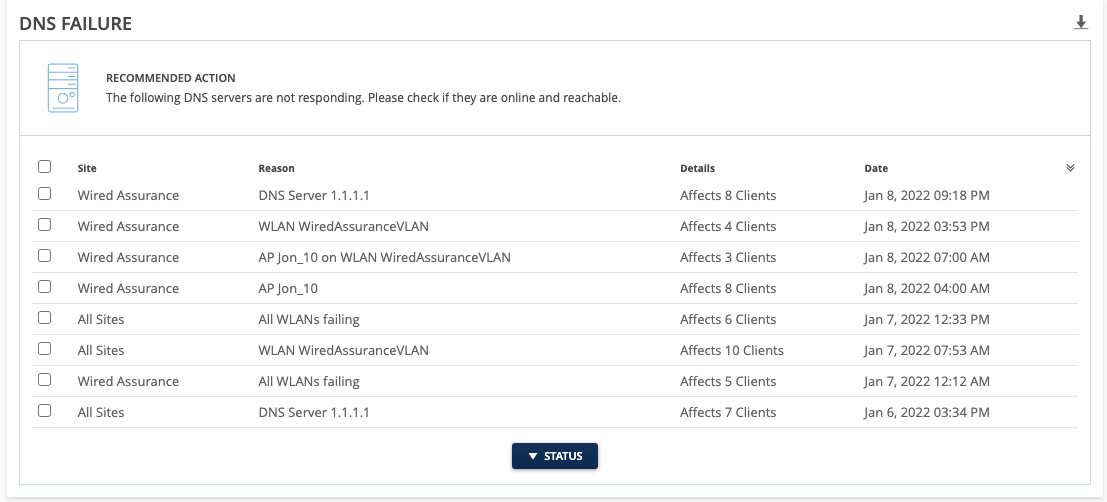The image size is (1107, 502).
Task: Select the Affects 6 Clients row
Action: tap(728, 319)
